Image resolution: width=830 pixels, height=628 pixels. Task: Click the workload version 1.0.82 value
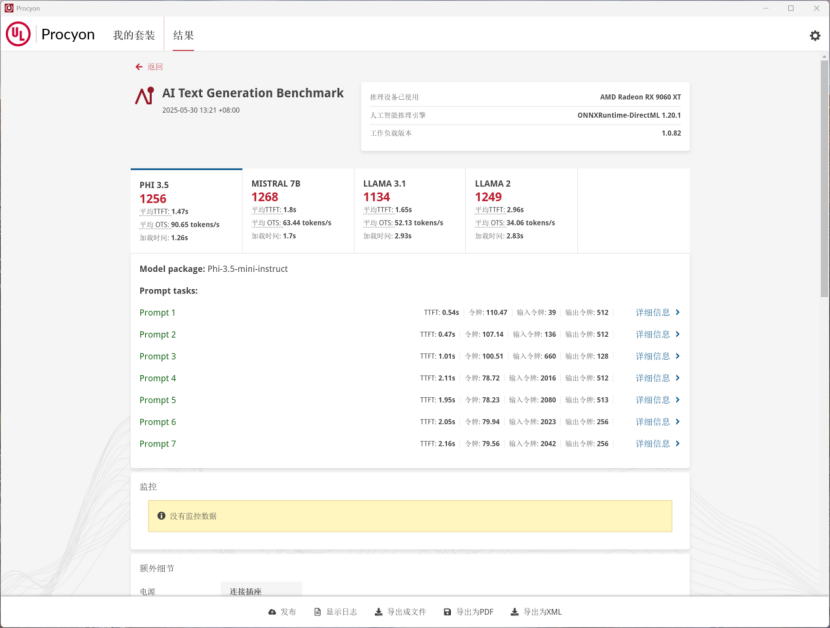click(x=671, y=133)
